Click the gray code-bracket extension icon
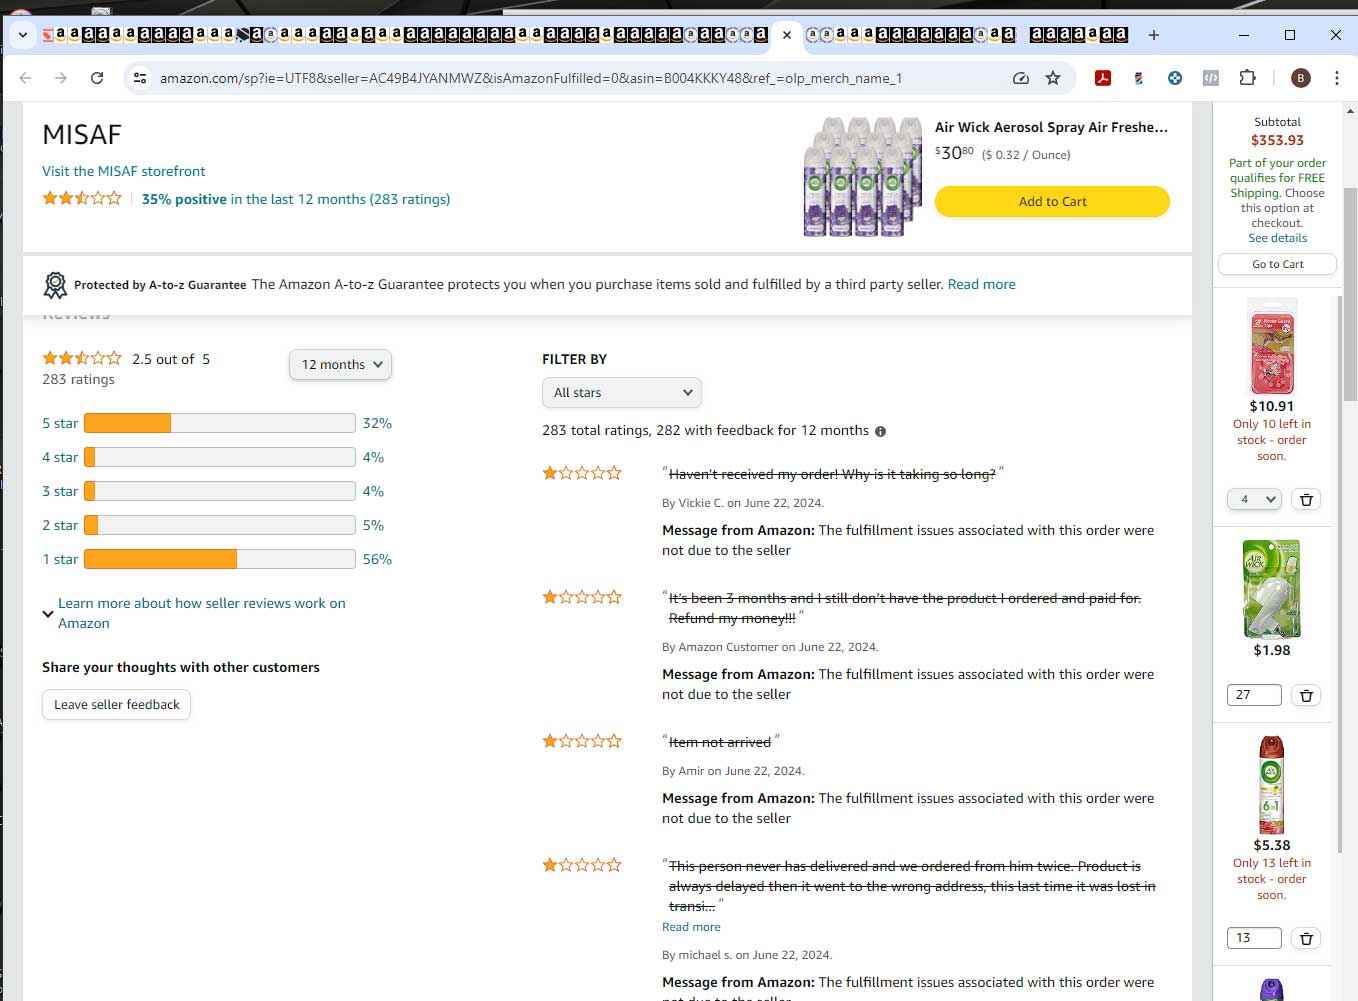 1211,78
